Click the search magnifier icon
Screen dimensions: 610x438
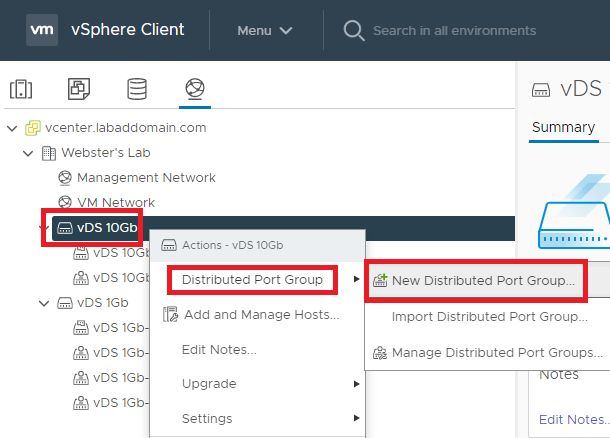[x=353, y=30]
